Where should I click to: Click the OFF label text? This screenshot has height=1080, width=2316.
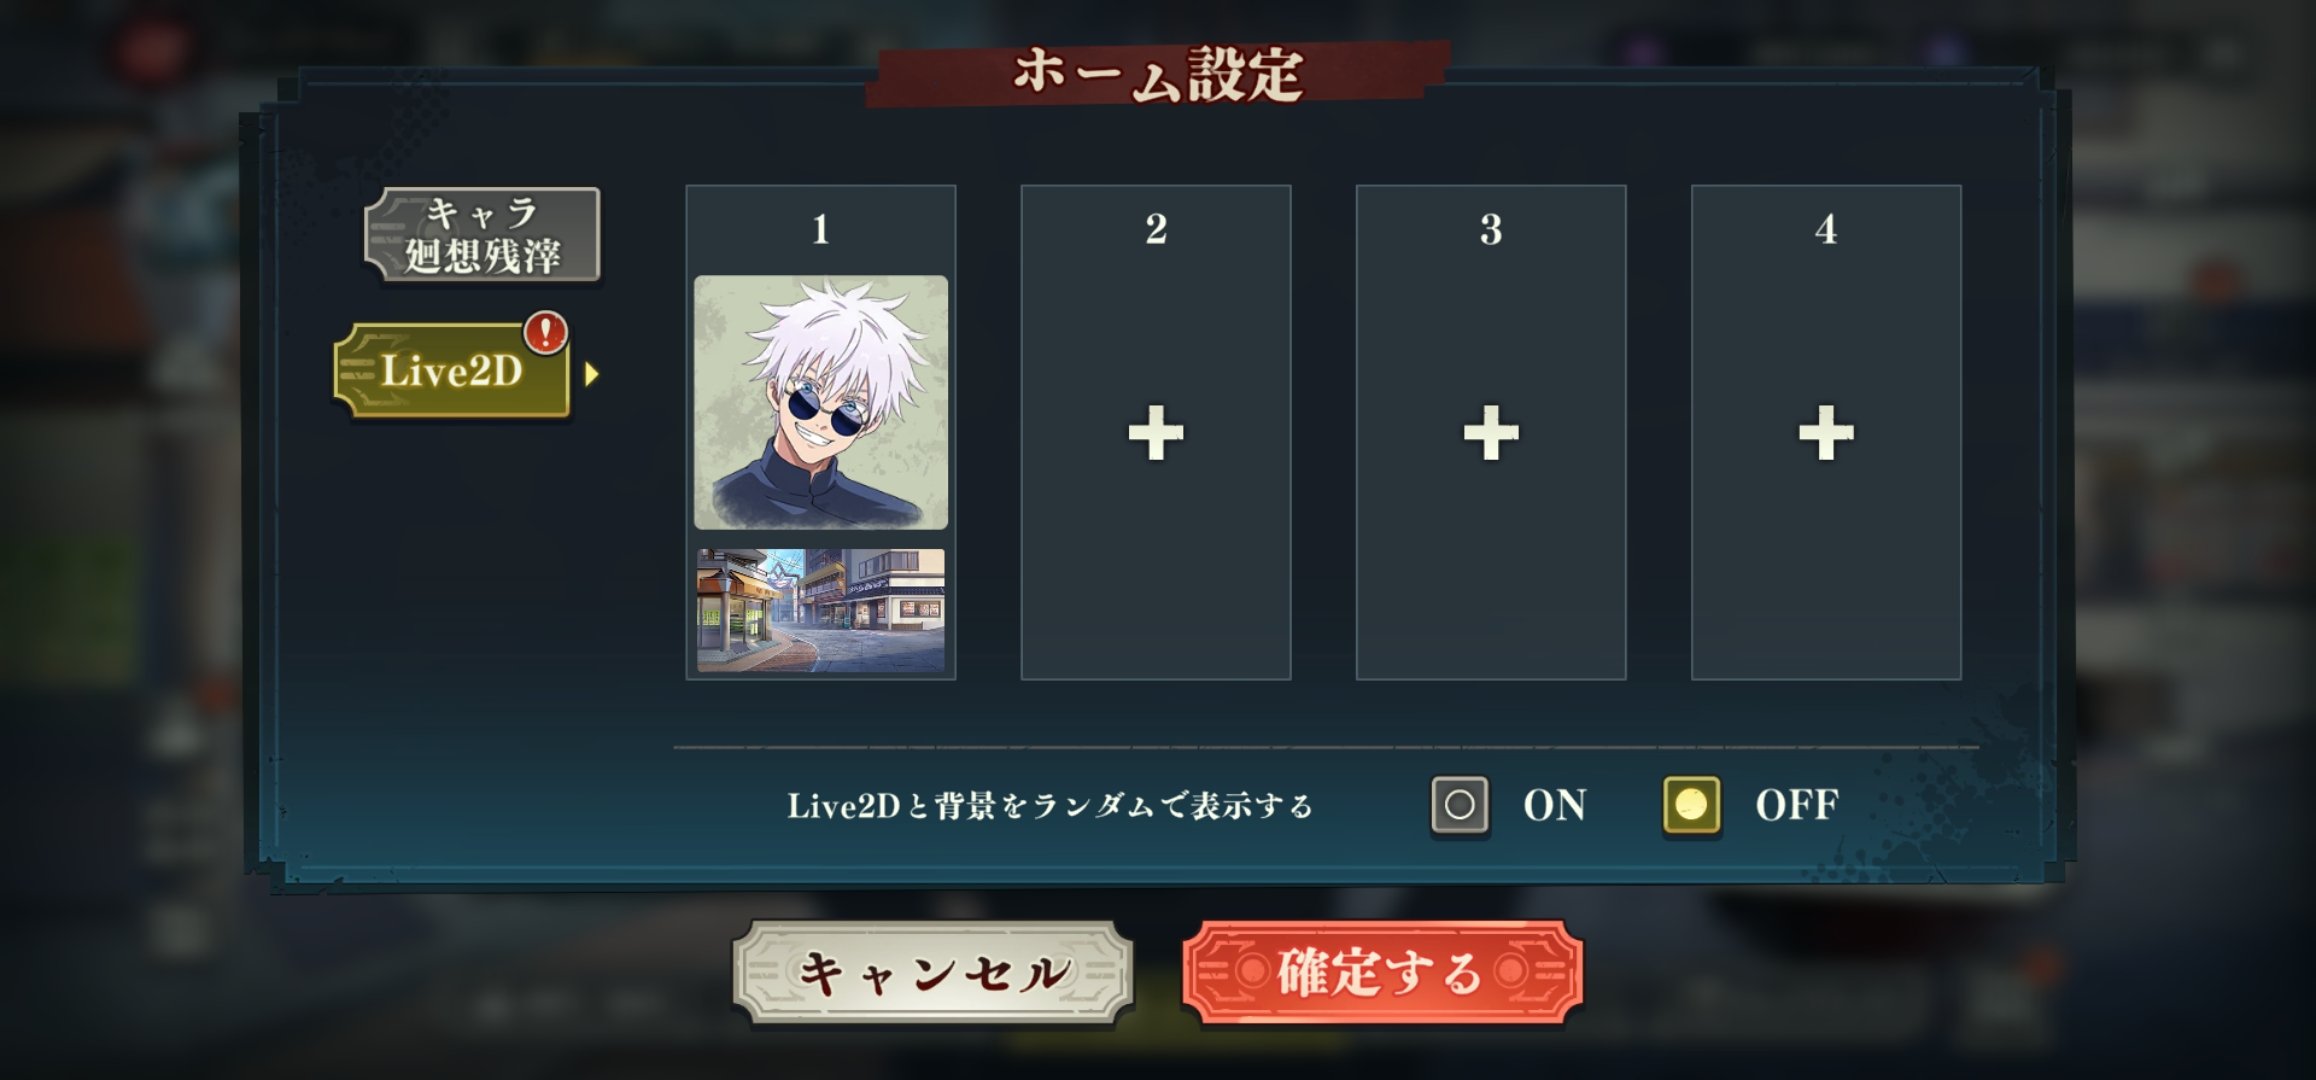point(1797,805)
